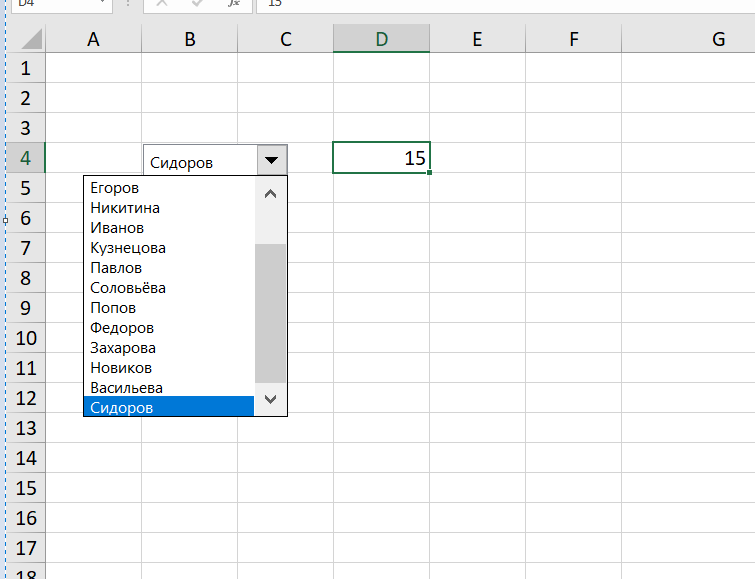This screenshot has height=579, width=755.
Task: Select highlighted Сидоров list entry
Action: point(169,407)
